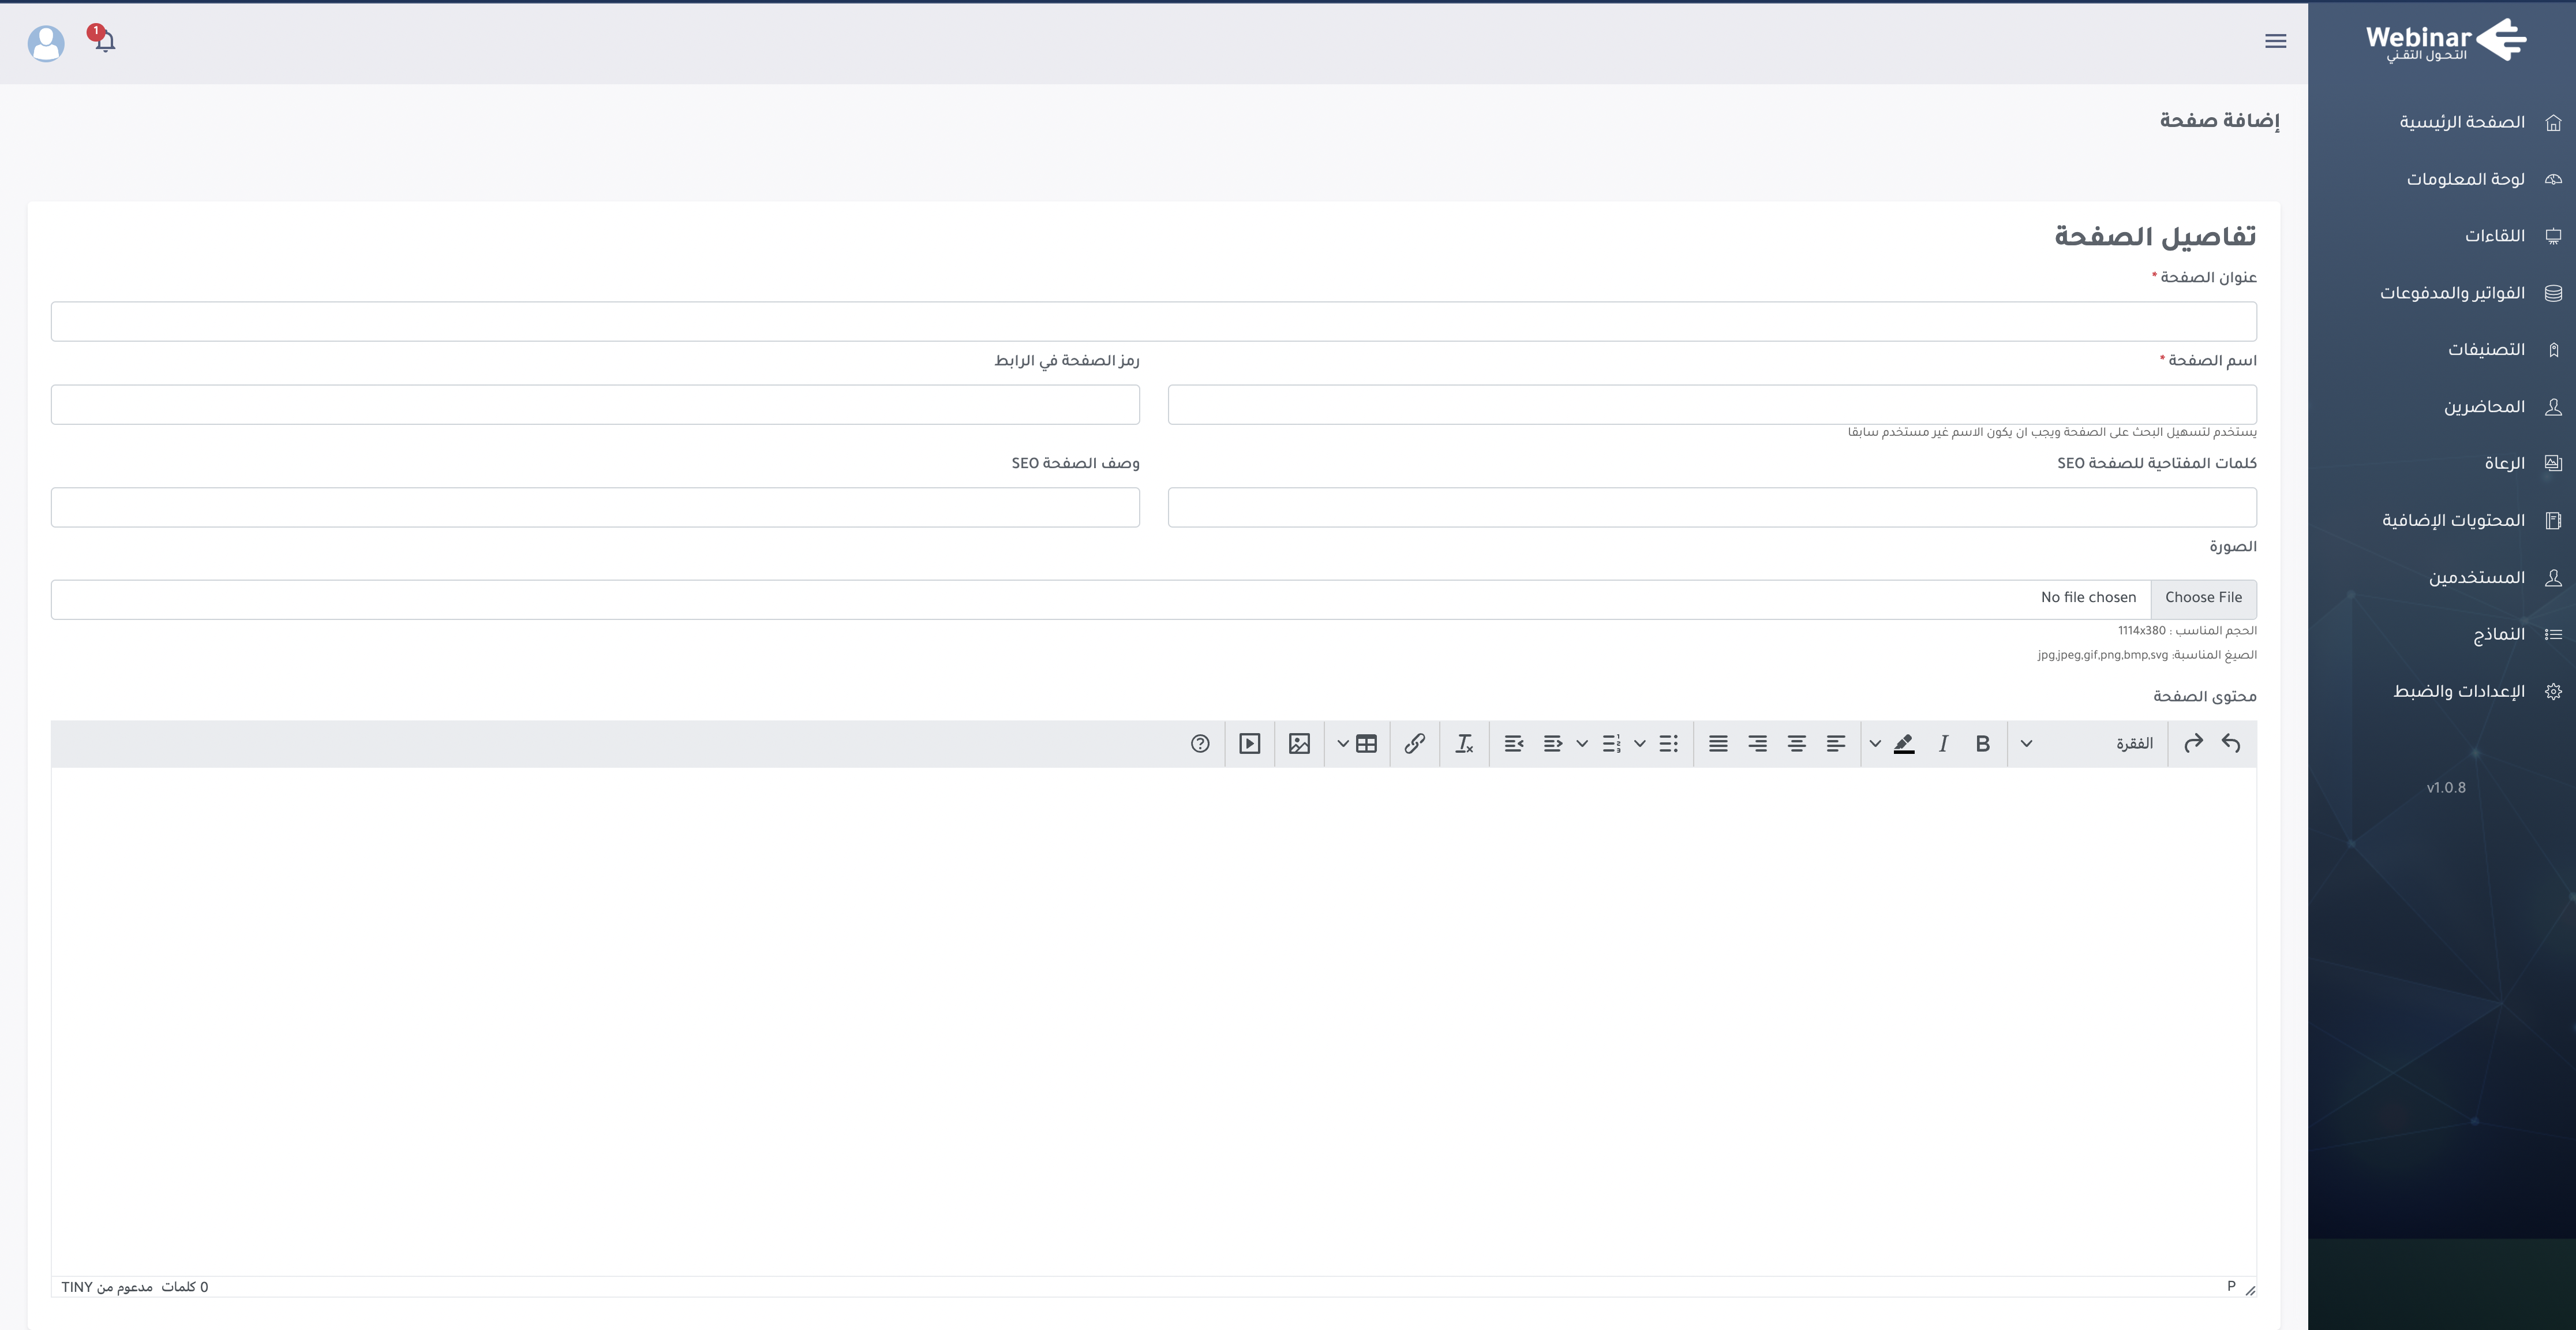The width and height of the screenshot is (2576, 1330).
Task: Apply the highlight background color marker
Action: pyautogui.click(x=1904, y=743)
